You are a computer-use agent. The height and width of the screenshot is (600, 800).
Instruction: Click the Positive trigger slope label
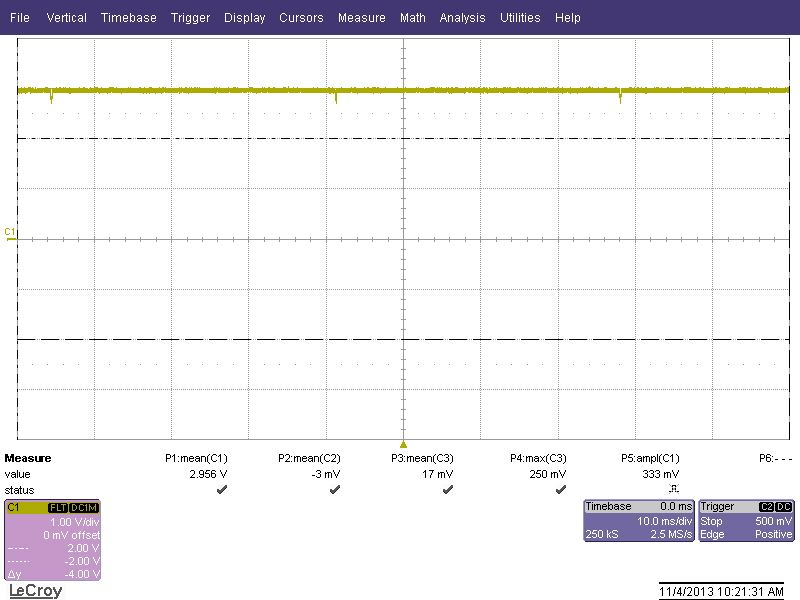[x=773, y=534]
